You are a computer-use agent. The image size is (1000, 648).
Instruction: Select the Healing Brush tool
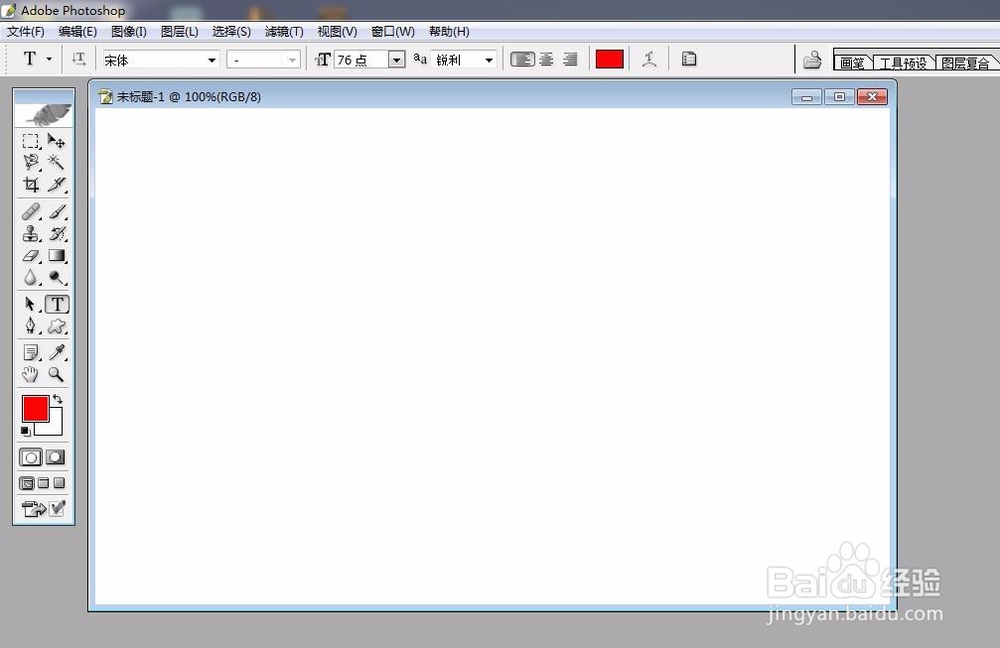pos(31,211)
